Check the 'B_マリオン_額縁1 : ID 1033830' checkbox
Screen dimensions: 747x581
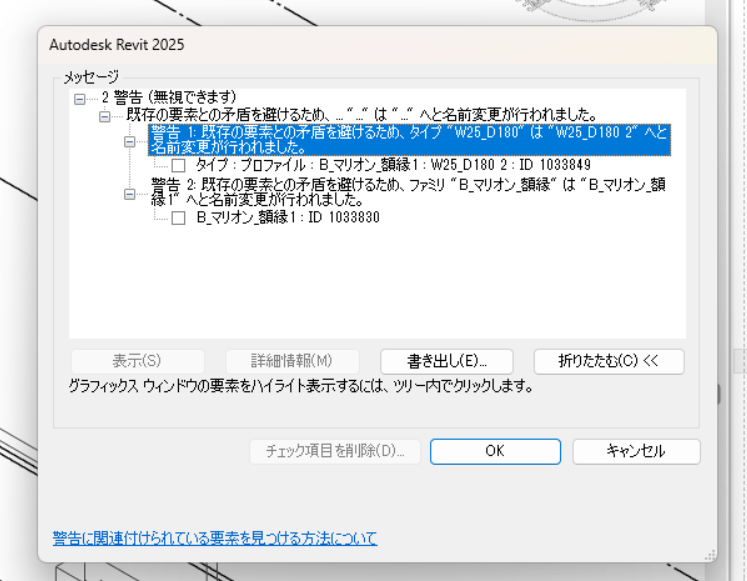178,218
